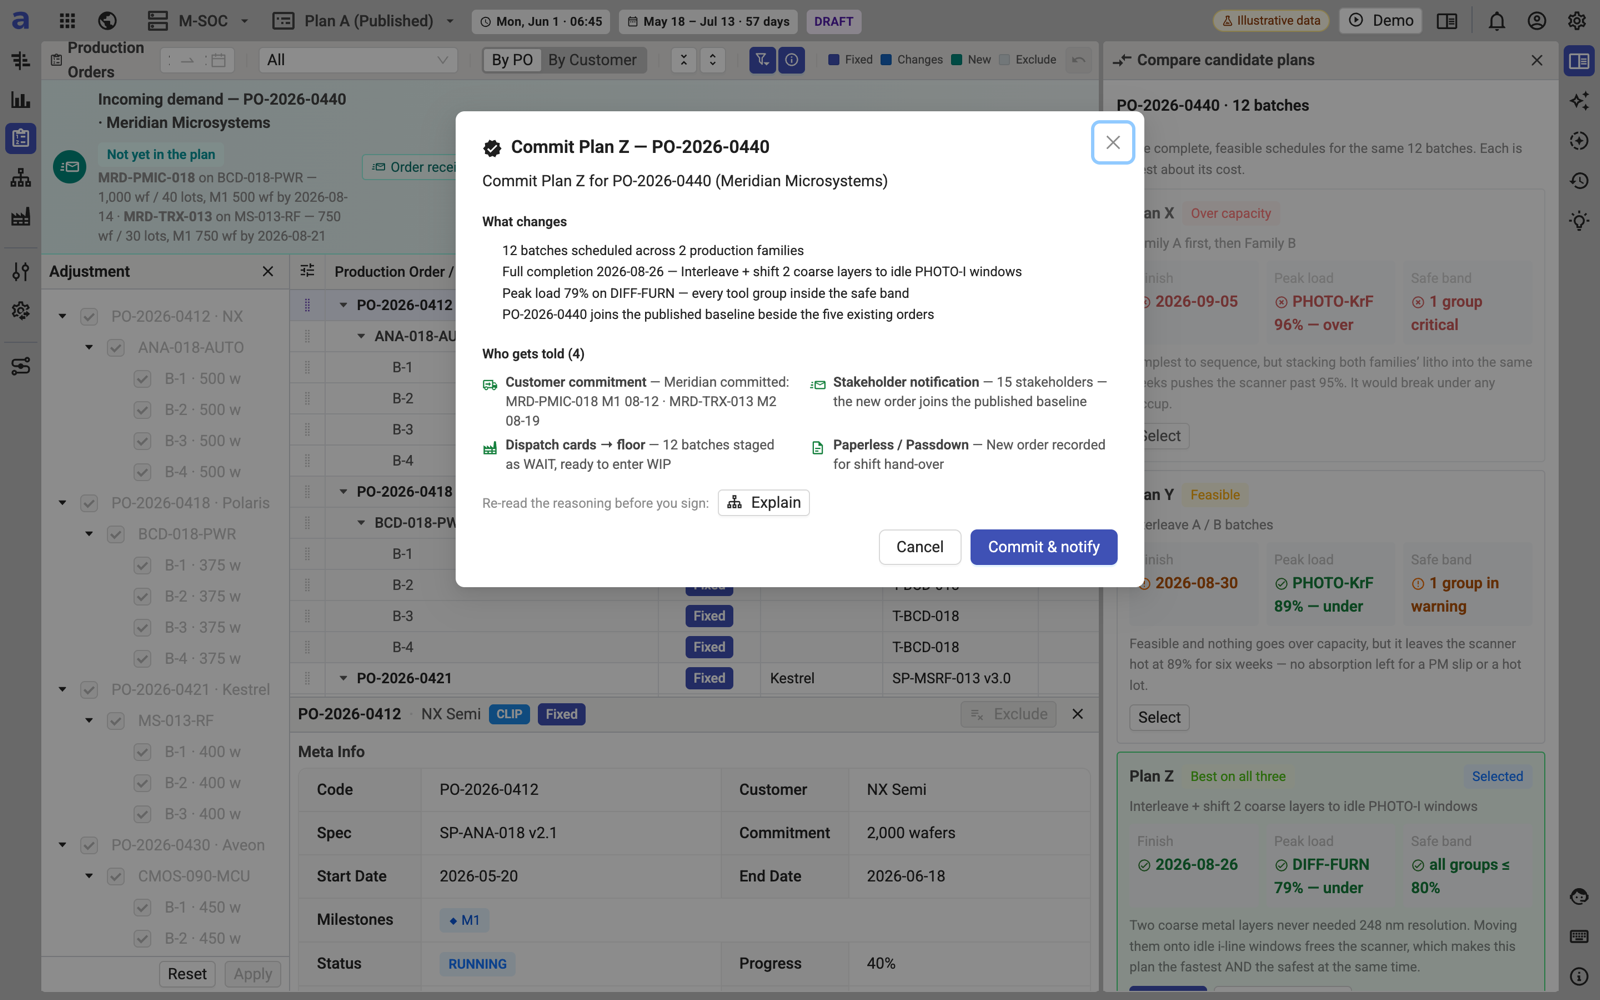1600x1000 pixels.
Task: Click the DRAFT status badge
Action: coord(833,21)
